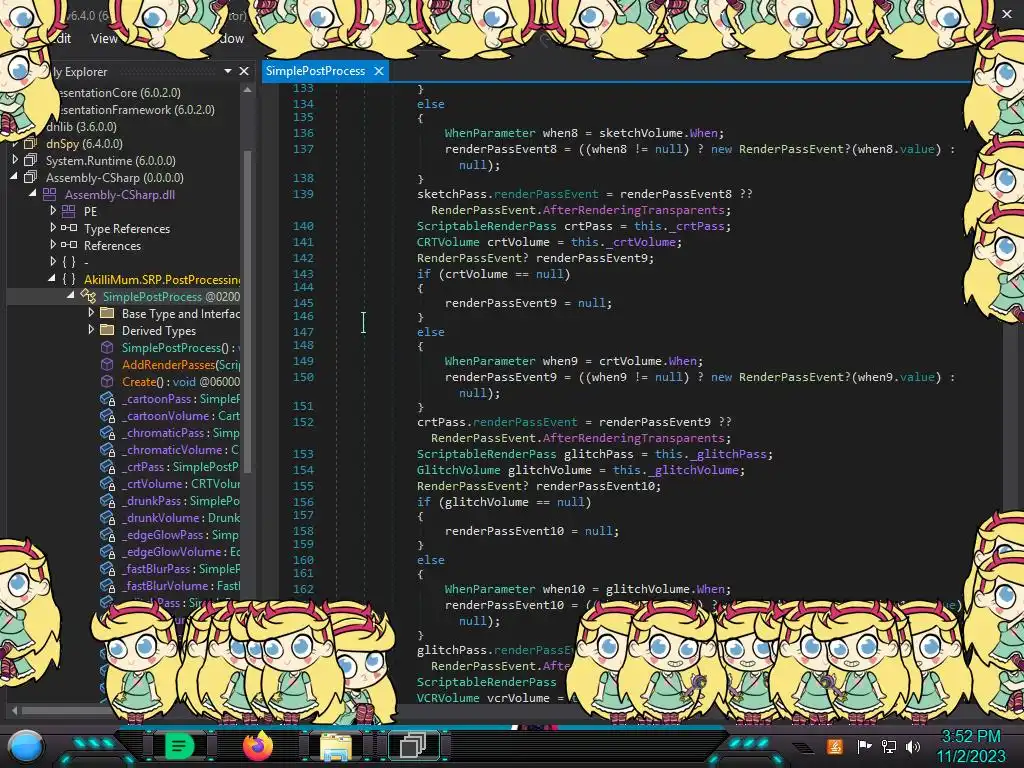
Task: Click the AddRenderPasses method icon
Action: [x=107, y=364]
